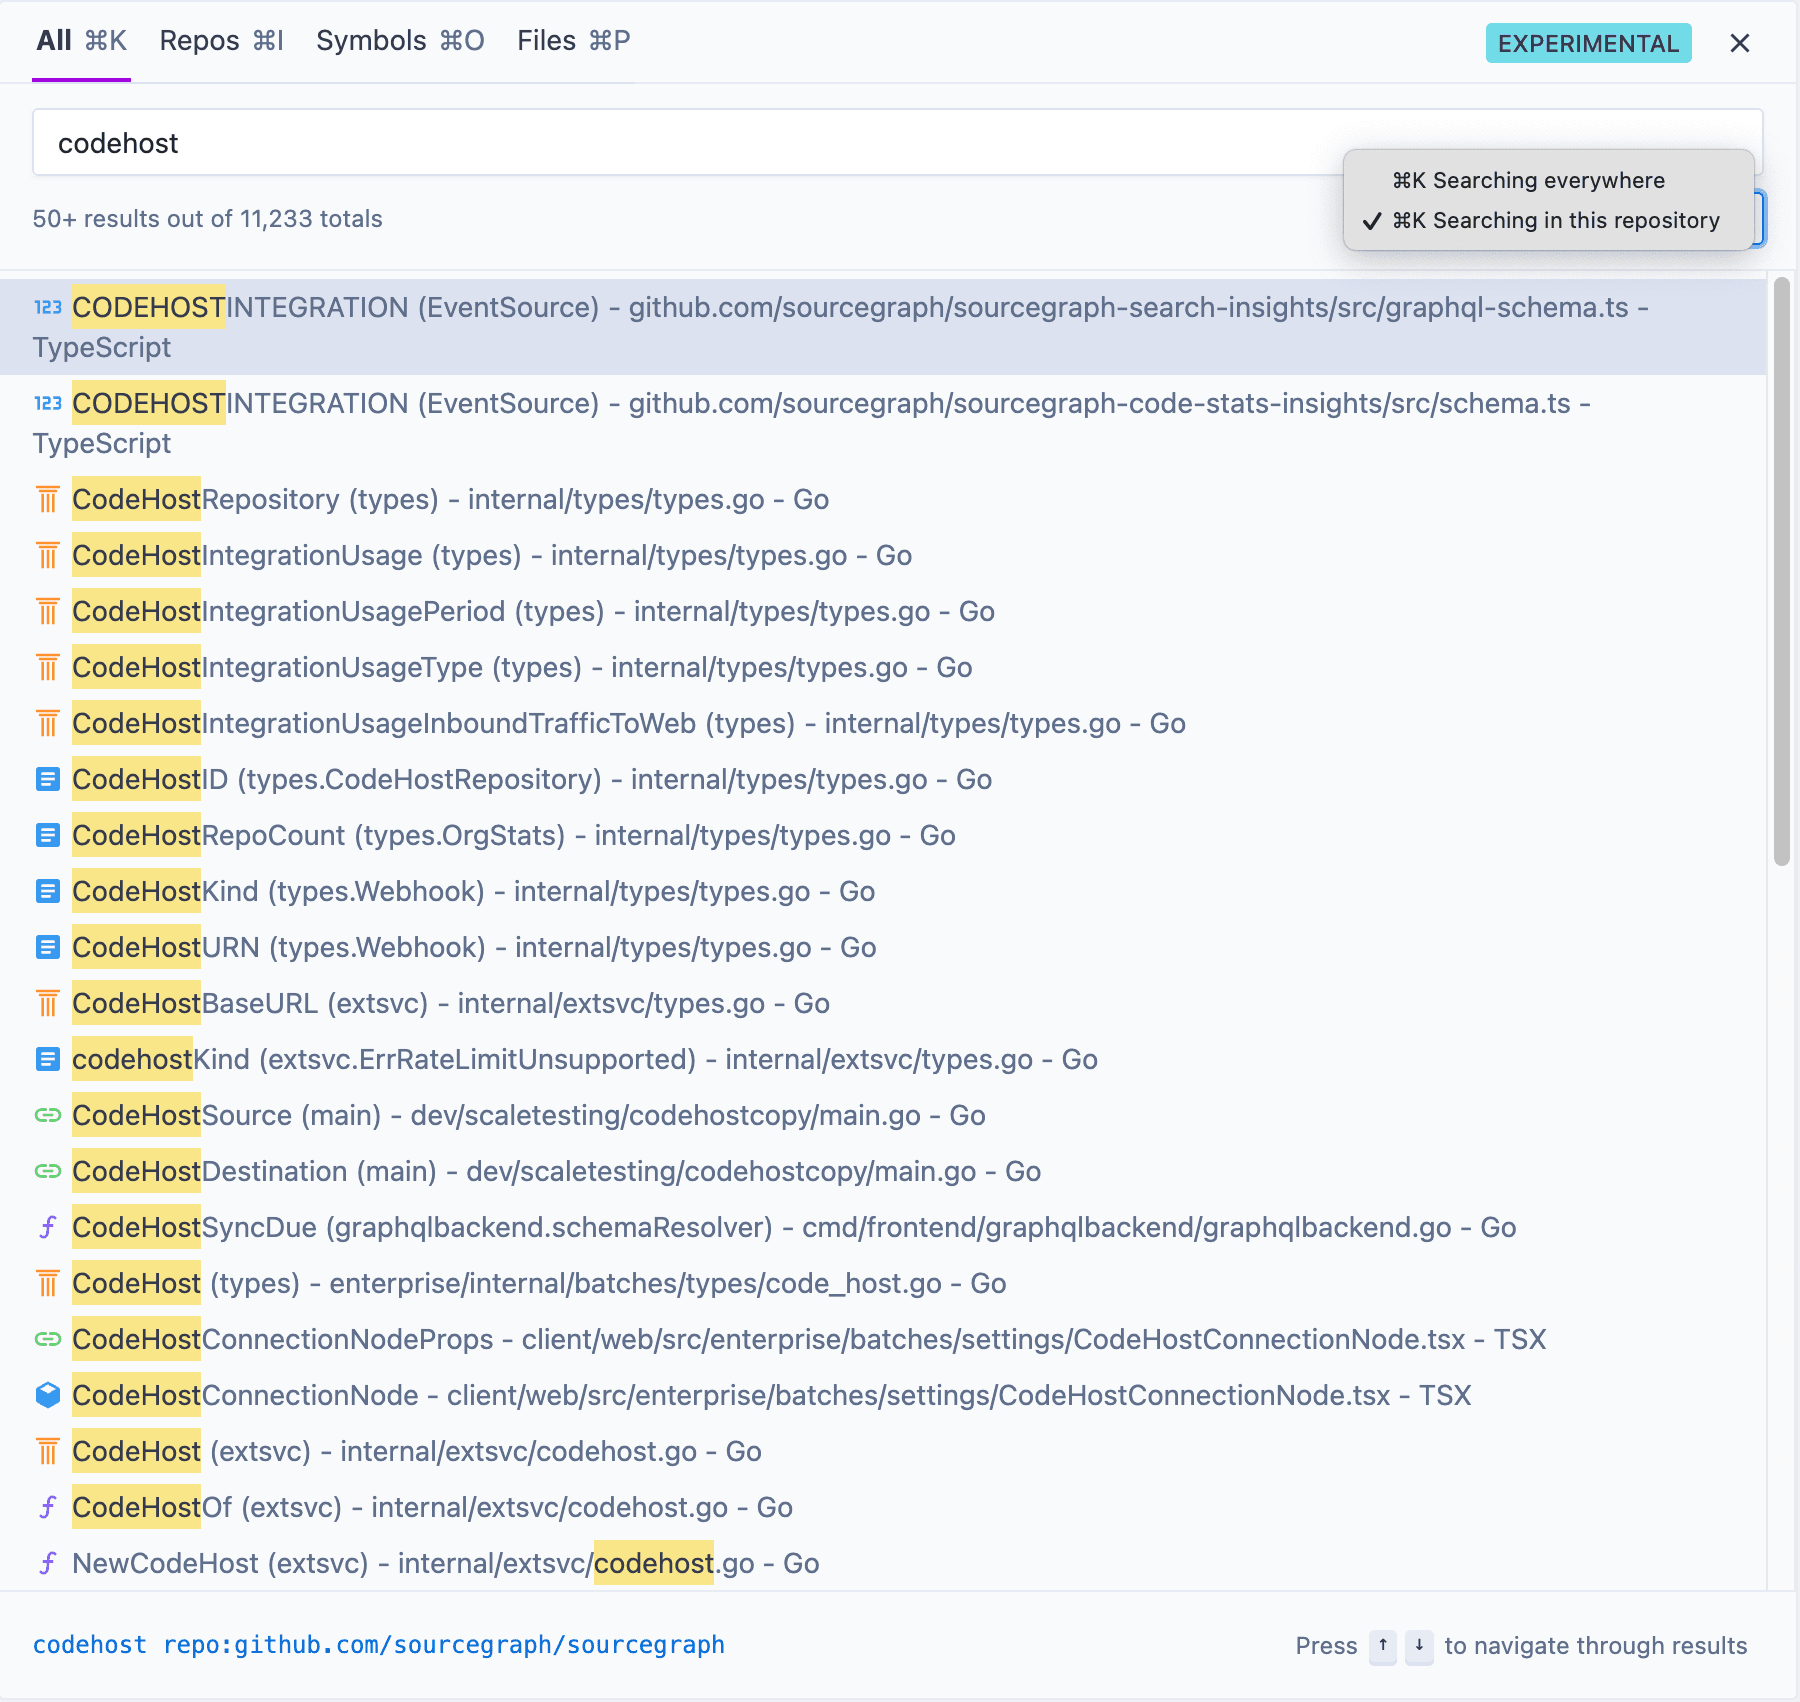
Task: Click the link icon beside CodeHostSource
Action: [48, 1115]
